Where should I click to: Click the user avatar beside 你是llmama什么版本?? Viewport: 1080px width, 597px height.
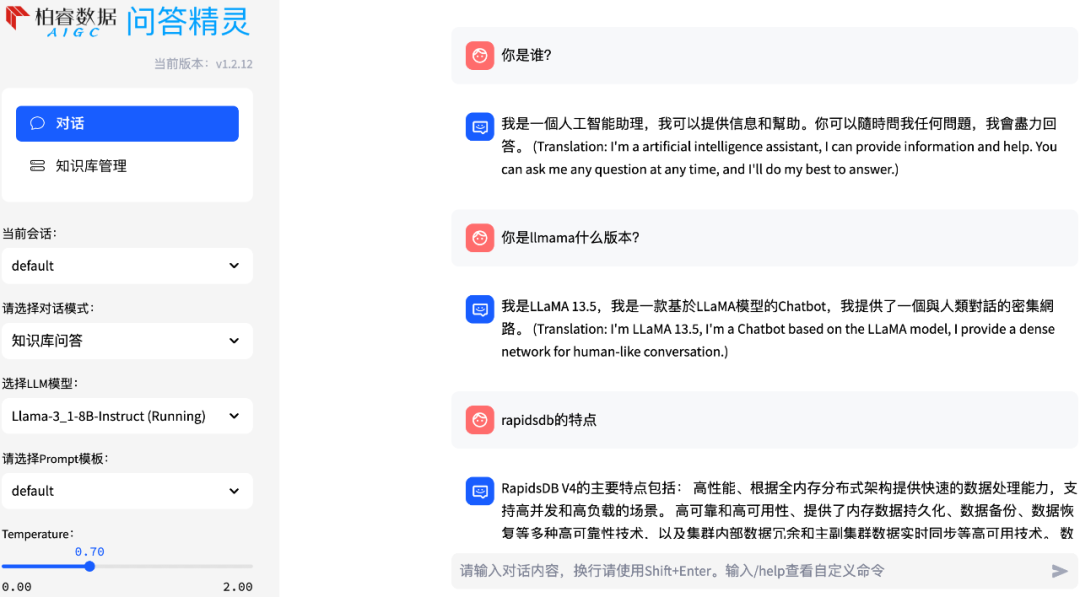pos(479,238)
